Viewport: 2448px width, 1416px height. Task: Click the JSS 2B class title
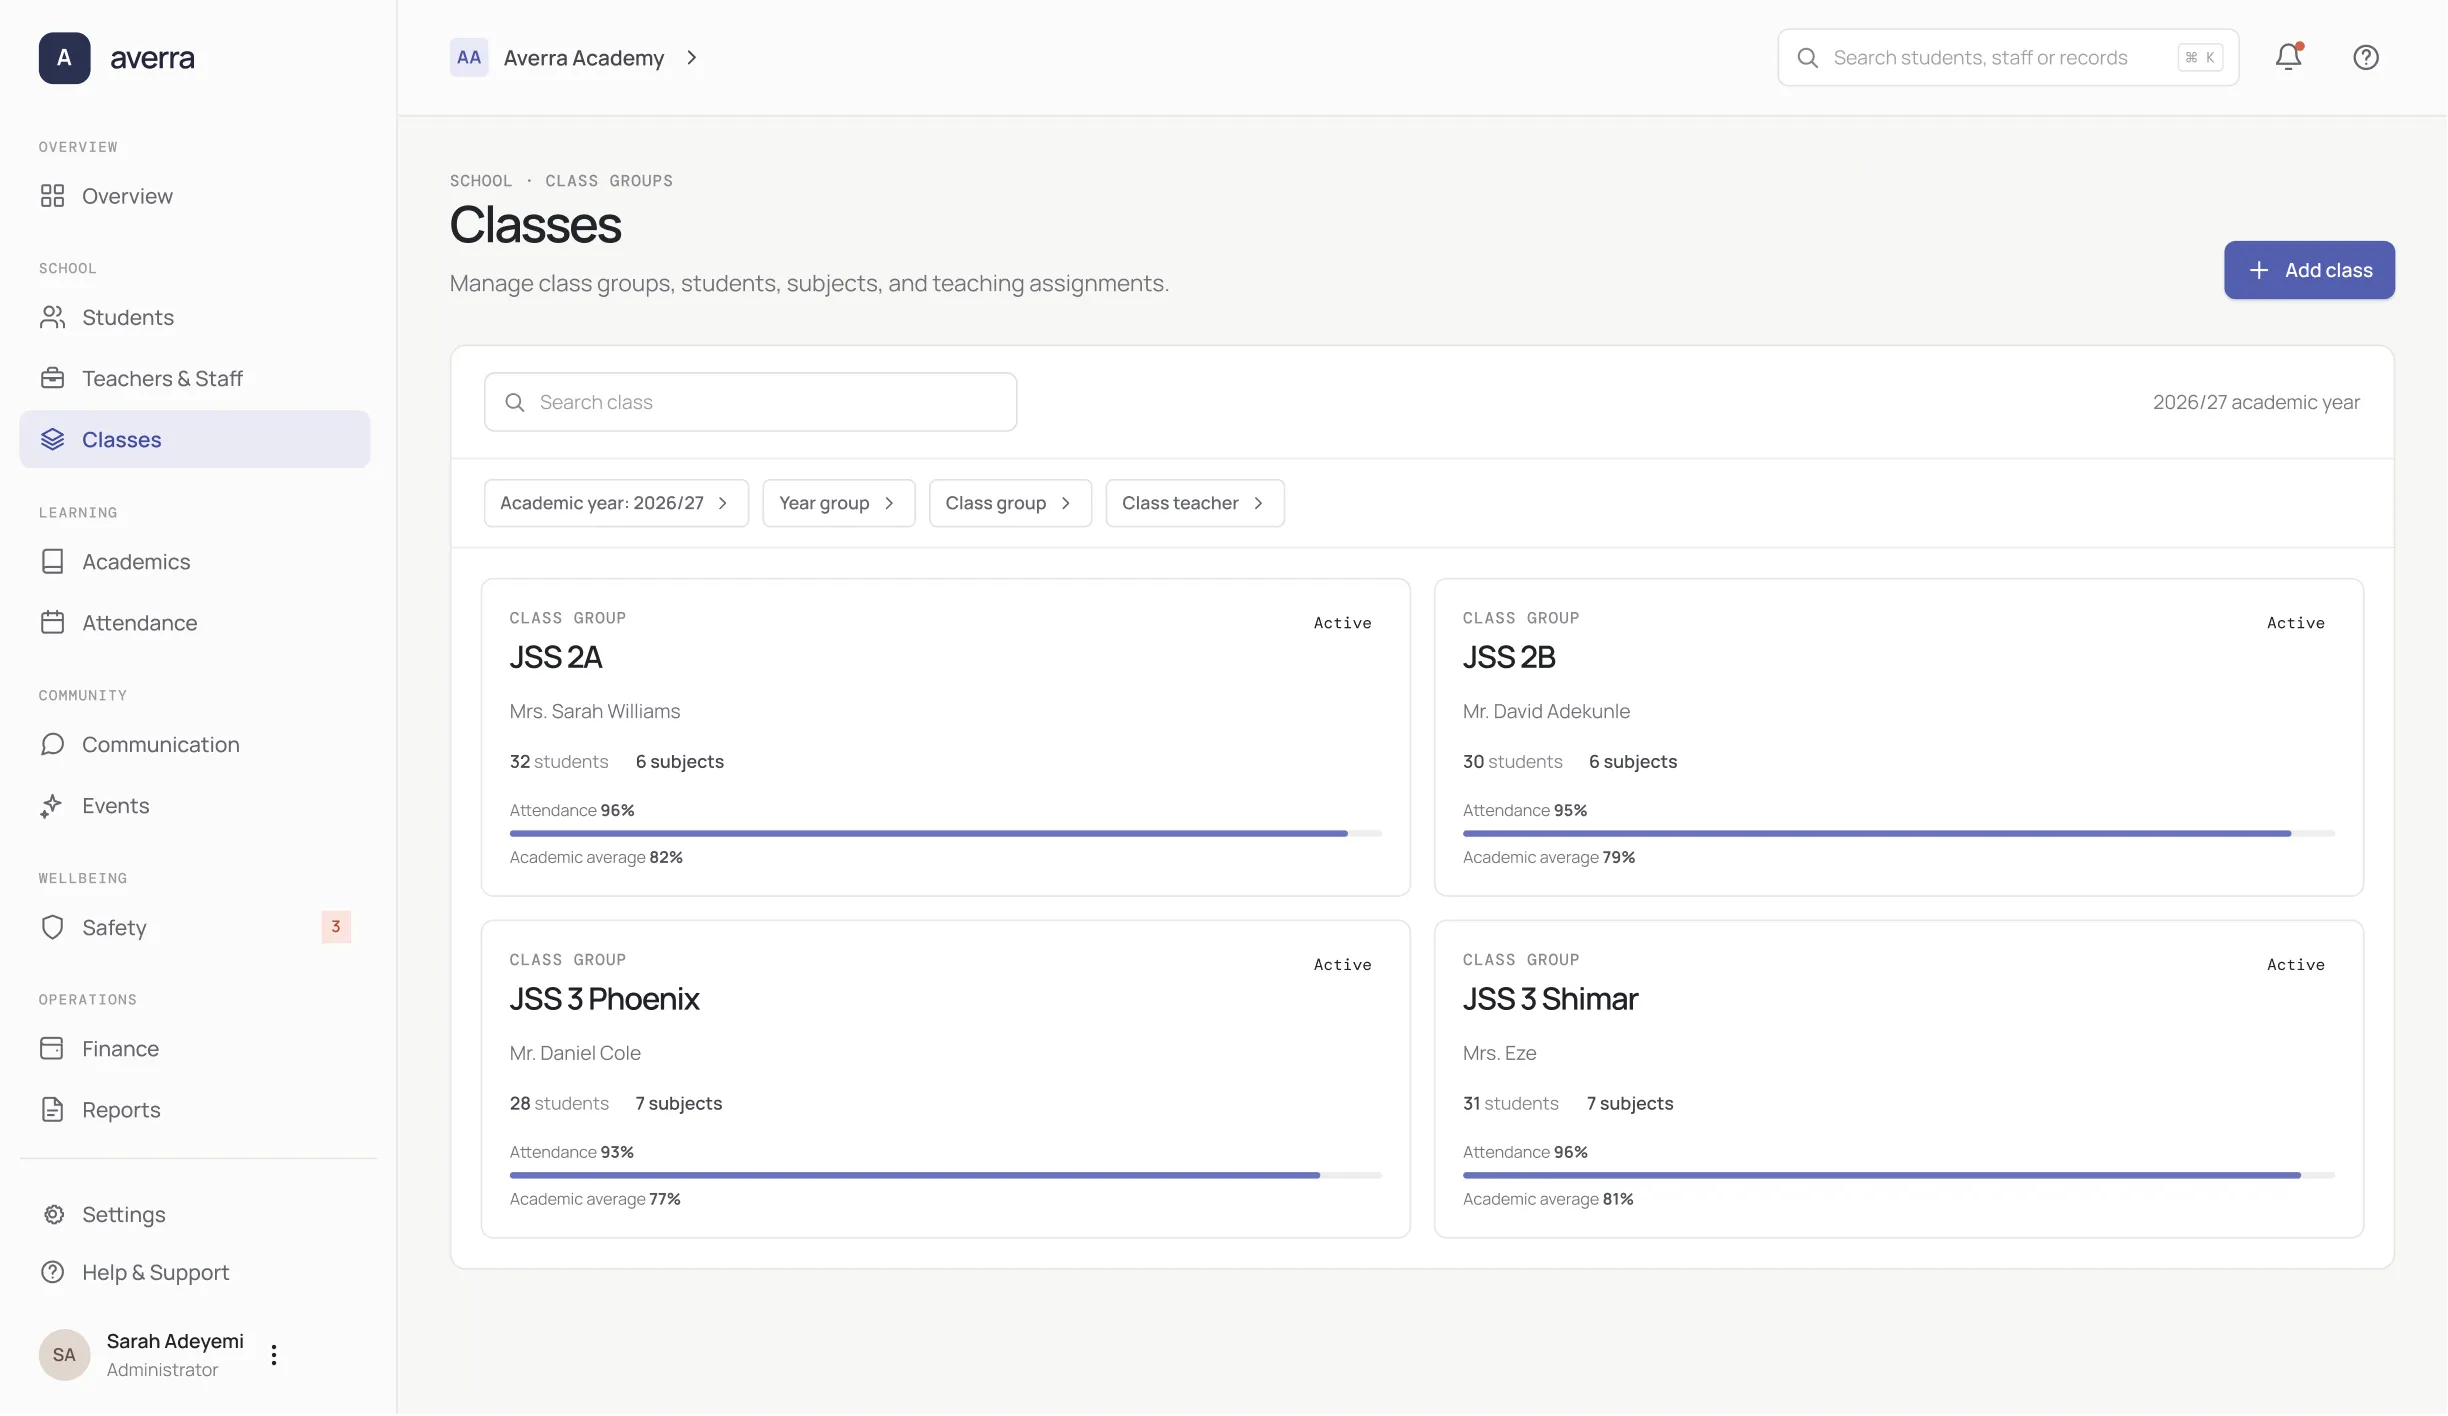[x=1509, y=657]
